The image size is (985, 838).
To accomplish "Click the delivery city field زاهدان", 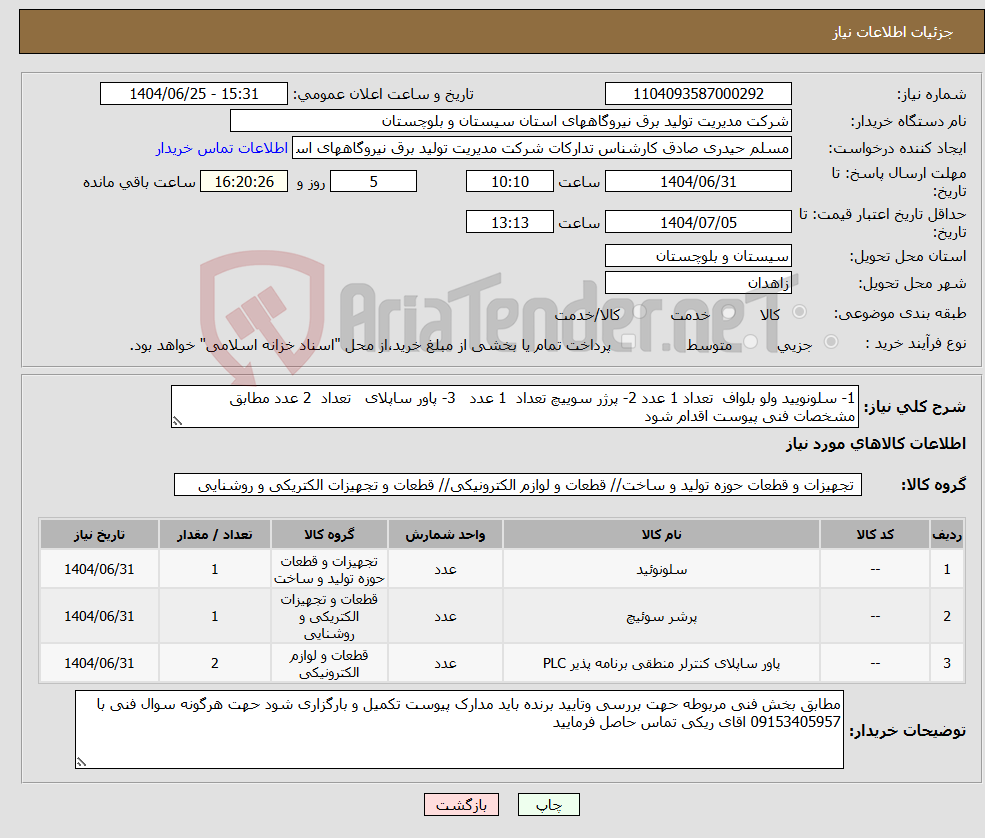I will click(697, 282).
